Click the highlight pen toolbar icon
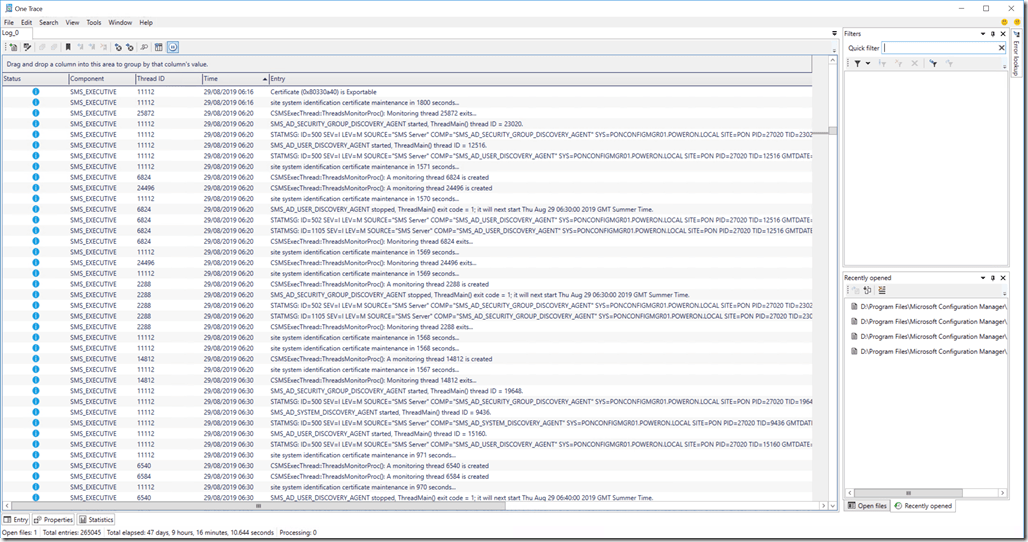This screenshot has height=542, width=1028. pyautogui.click(x=28, y=46)
